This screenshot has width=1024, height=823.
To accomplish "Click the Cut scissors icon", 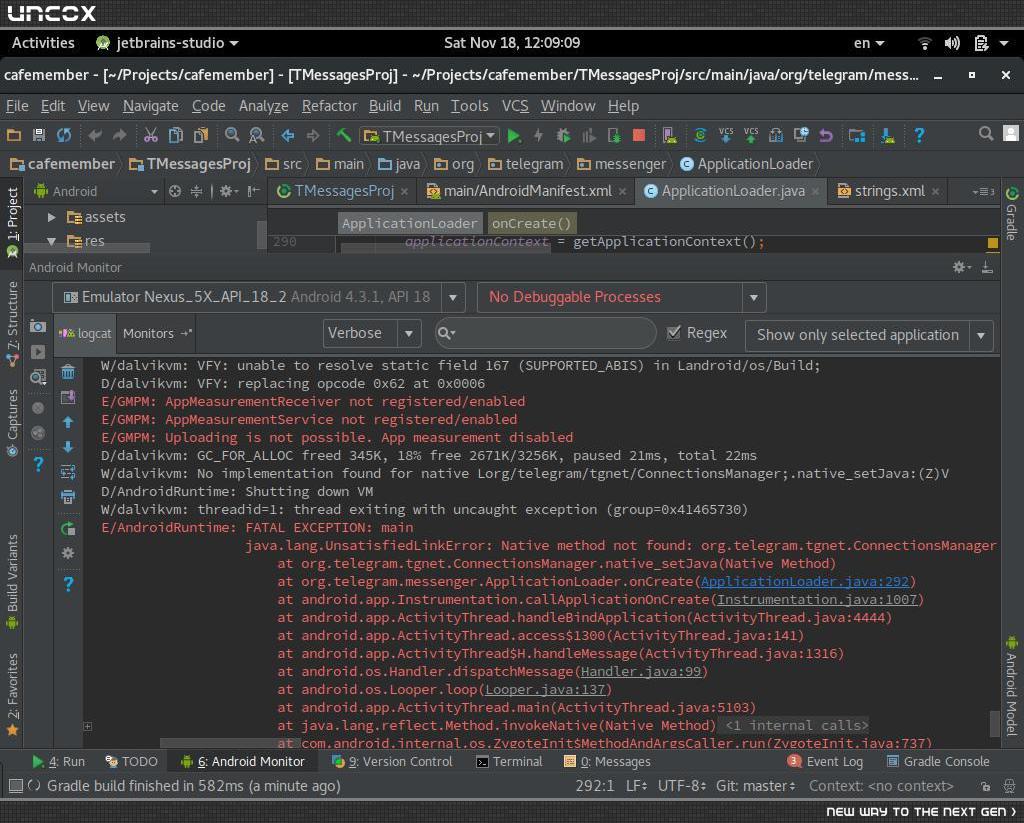I will coord(151,135).
